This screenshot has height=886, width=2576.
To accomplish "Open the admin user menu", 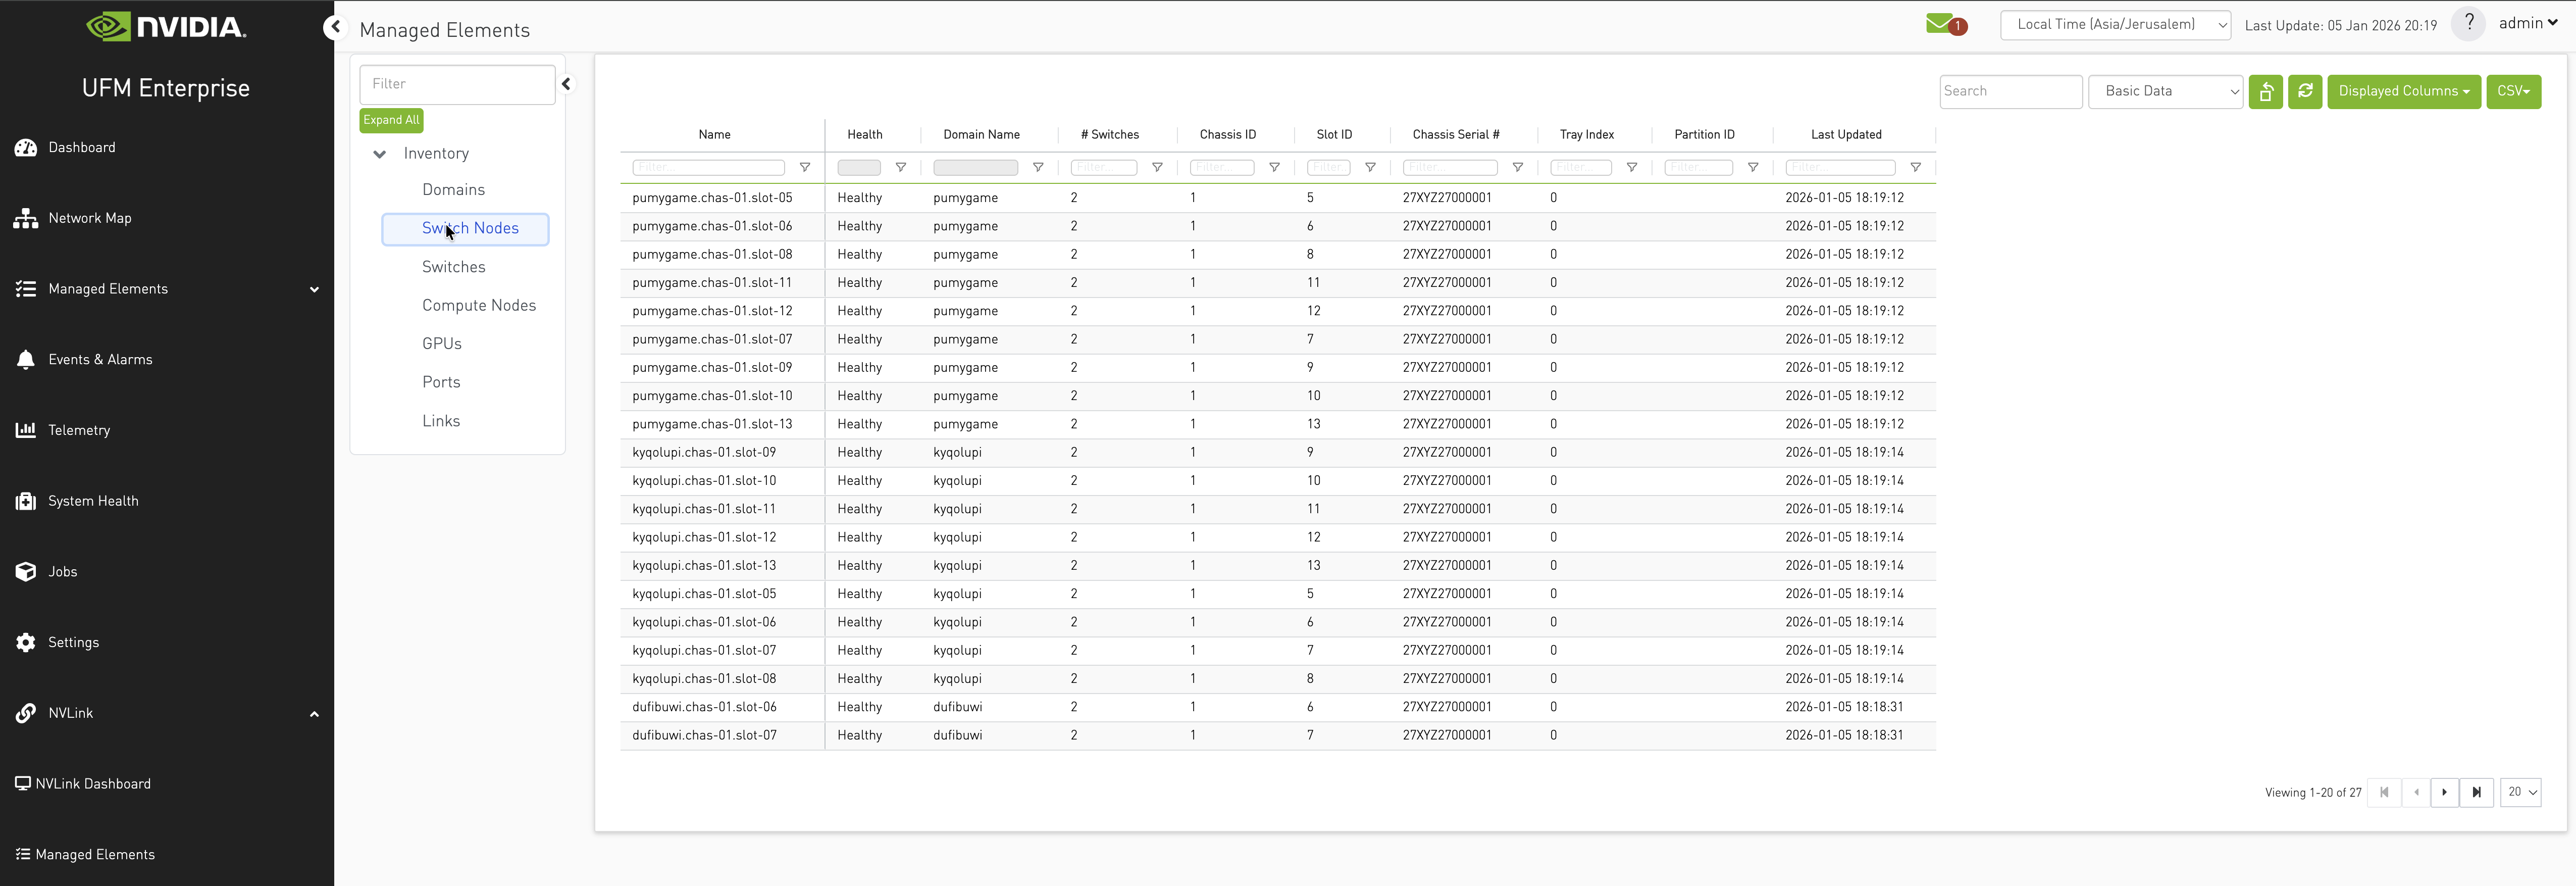I will click(x=2527, y=23).
